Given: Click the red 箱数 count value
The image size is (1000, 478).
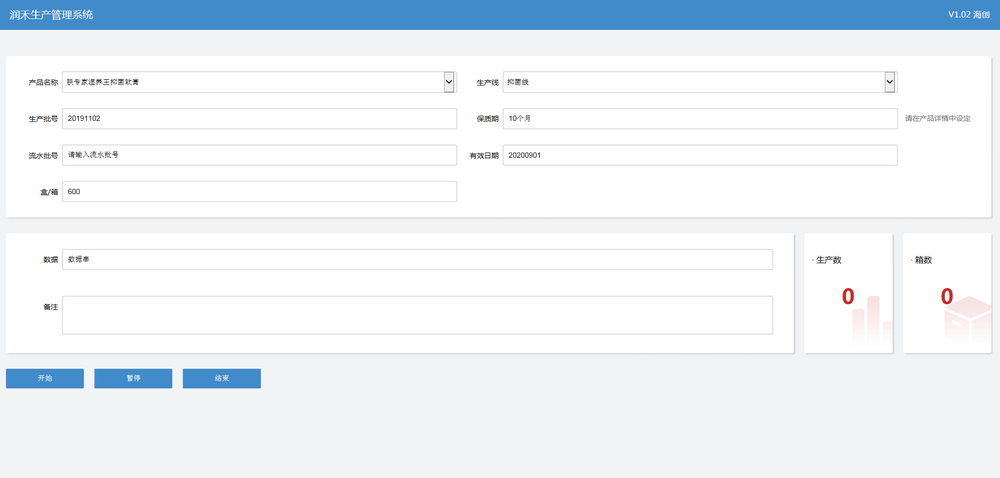Looking at the screenshot, I should [x=946, y=296].
